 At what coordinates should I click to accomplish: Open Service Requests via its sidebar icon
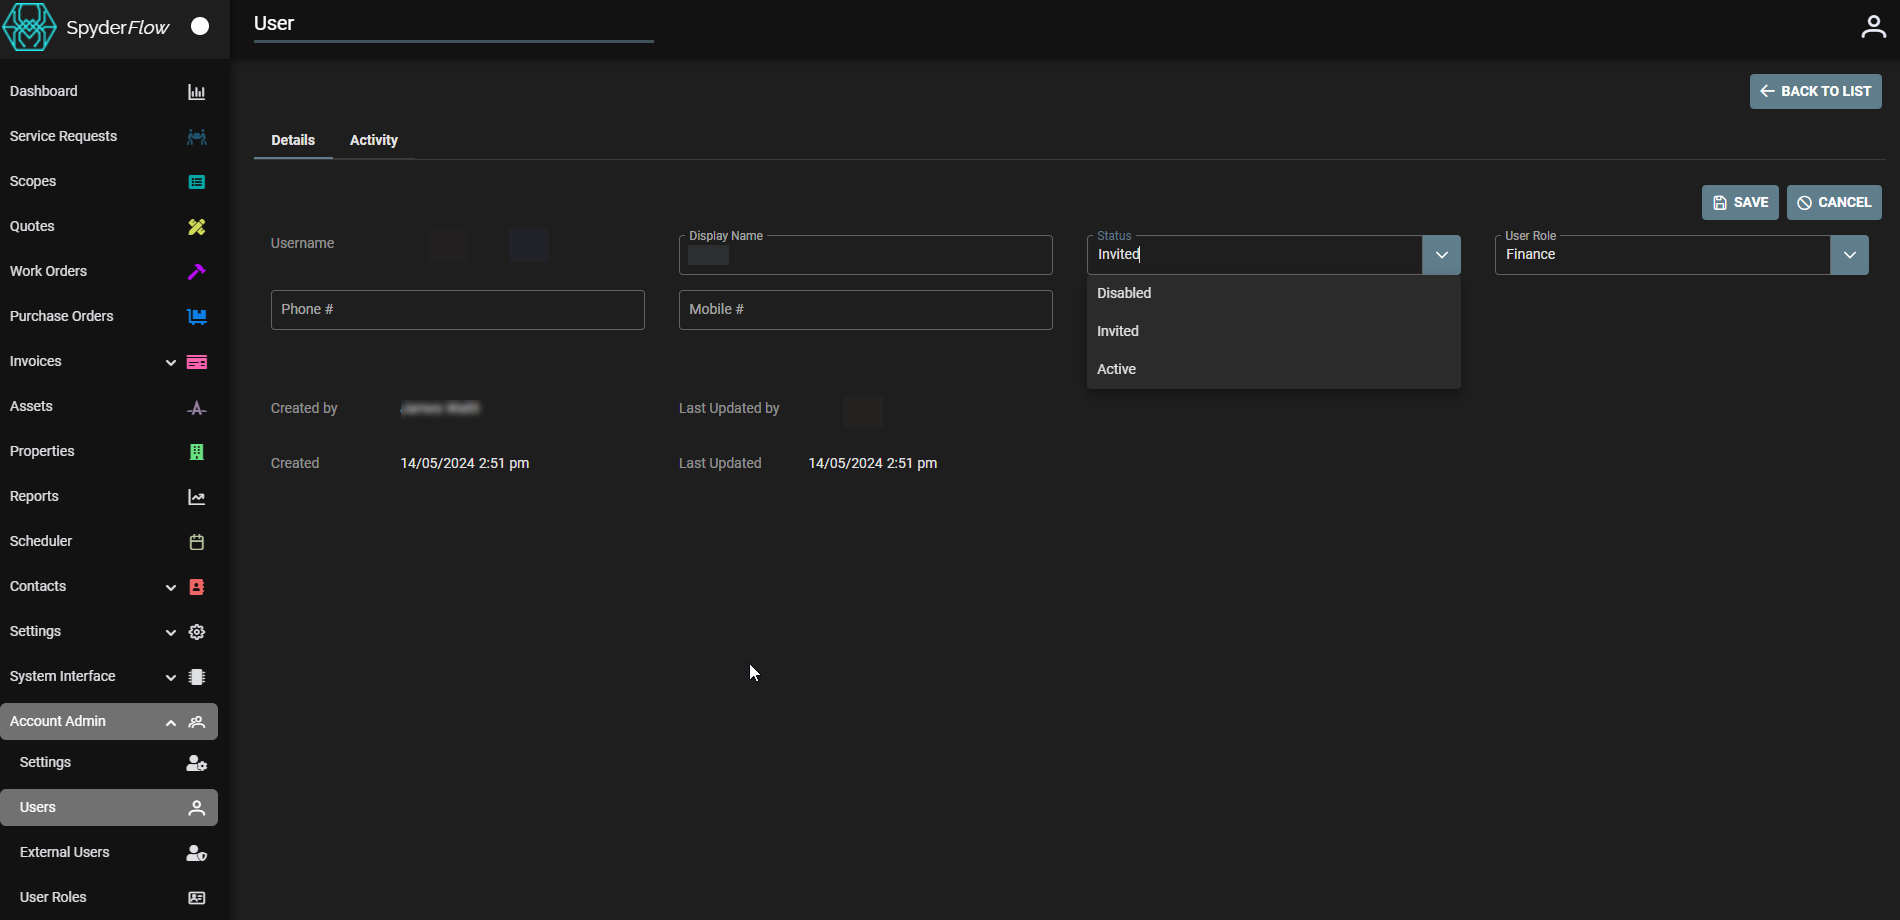tap(196, 137)
